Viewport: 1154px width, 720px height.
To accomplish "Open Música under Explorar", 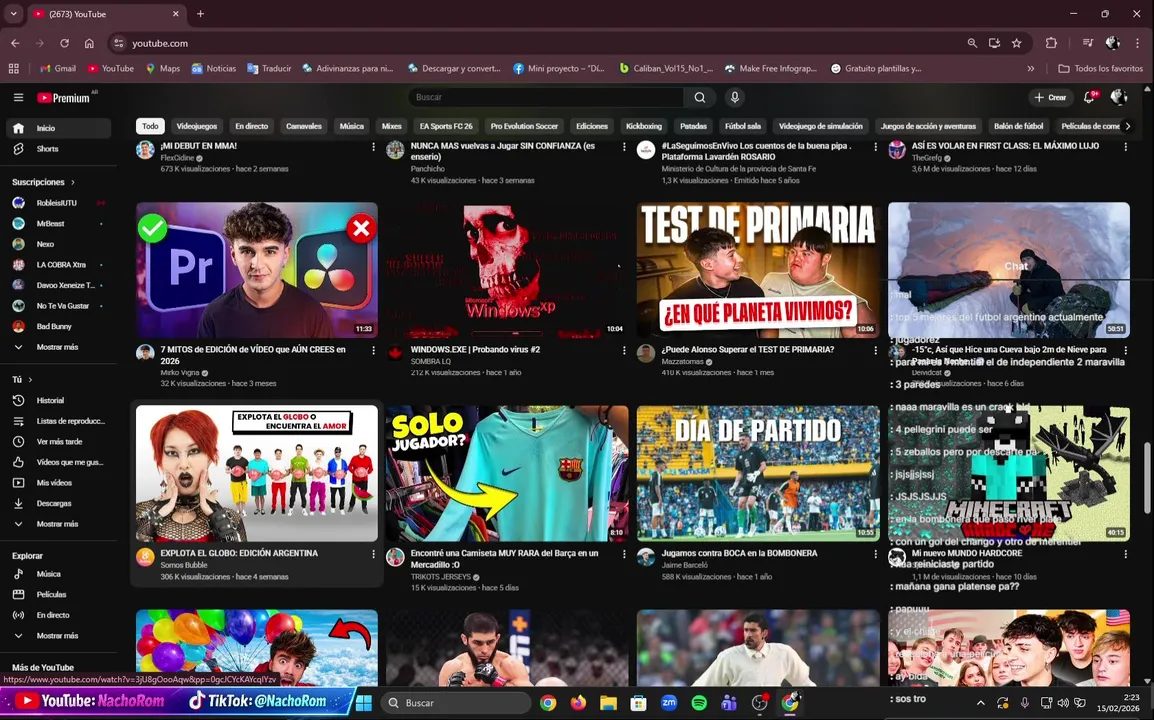I will (59, 573).
